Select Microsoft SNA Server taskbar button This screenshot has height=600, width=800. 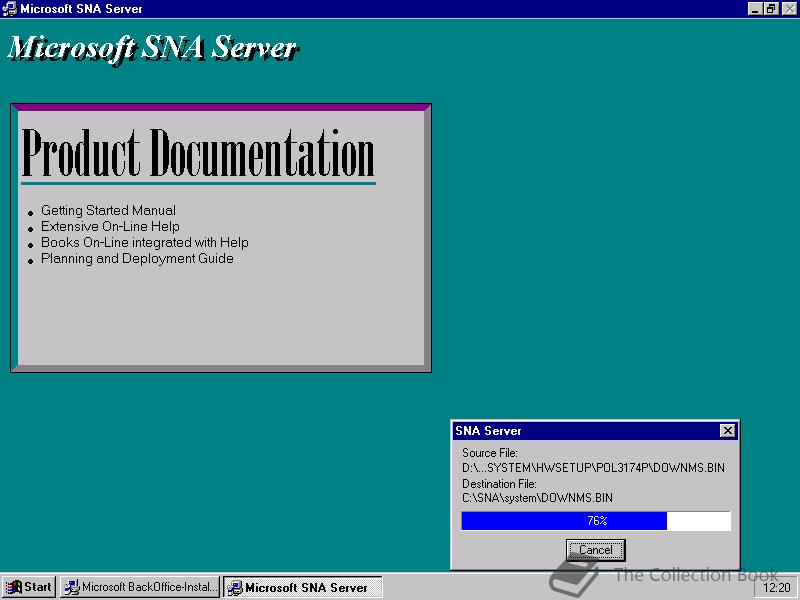coord(303,587)
